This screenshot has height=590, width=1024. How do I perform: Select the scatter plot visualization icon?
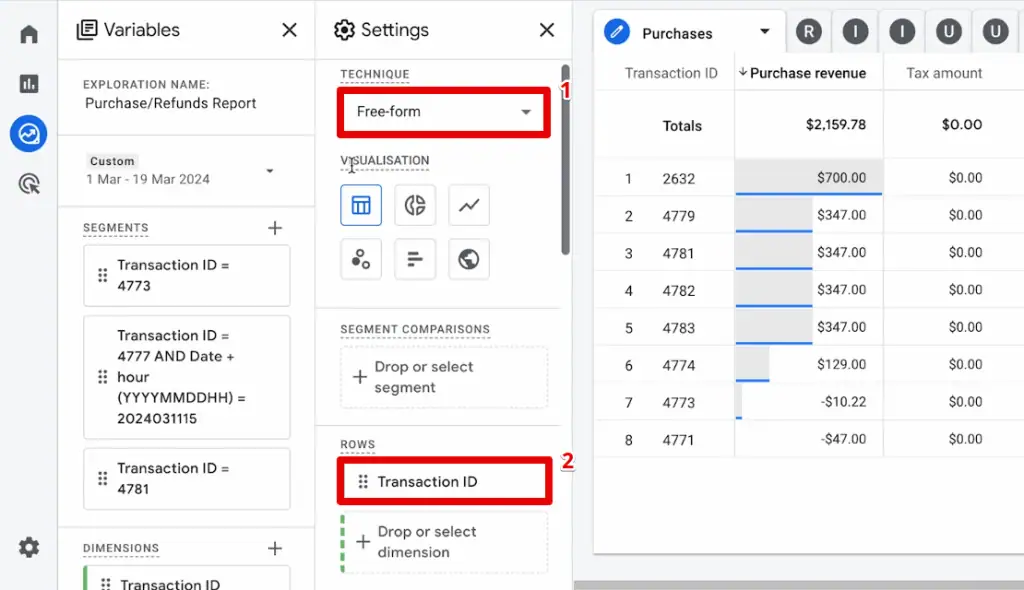(361, 259)
